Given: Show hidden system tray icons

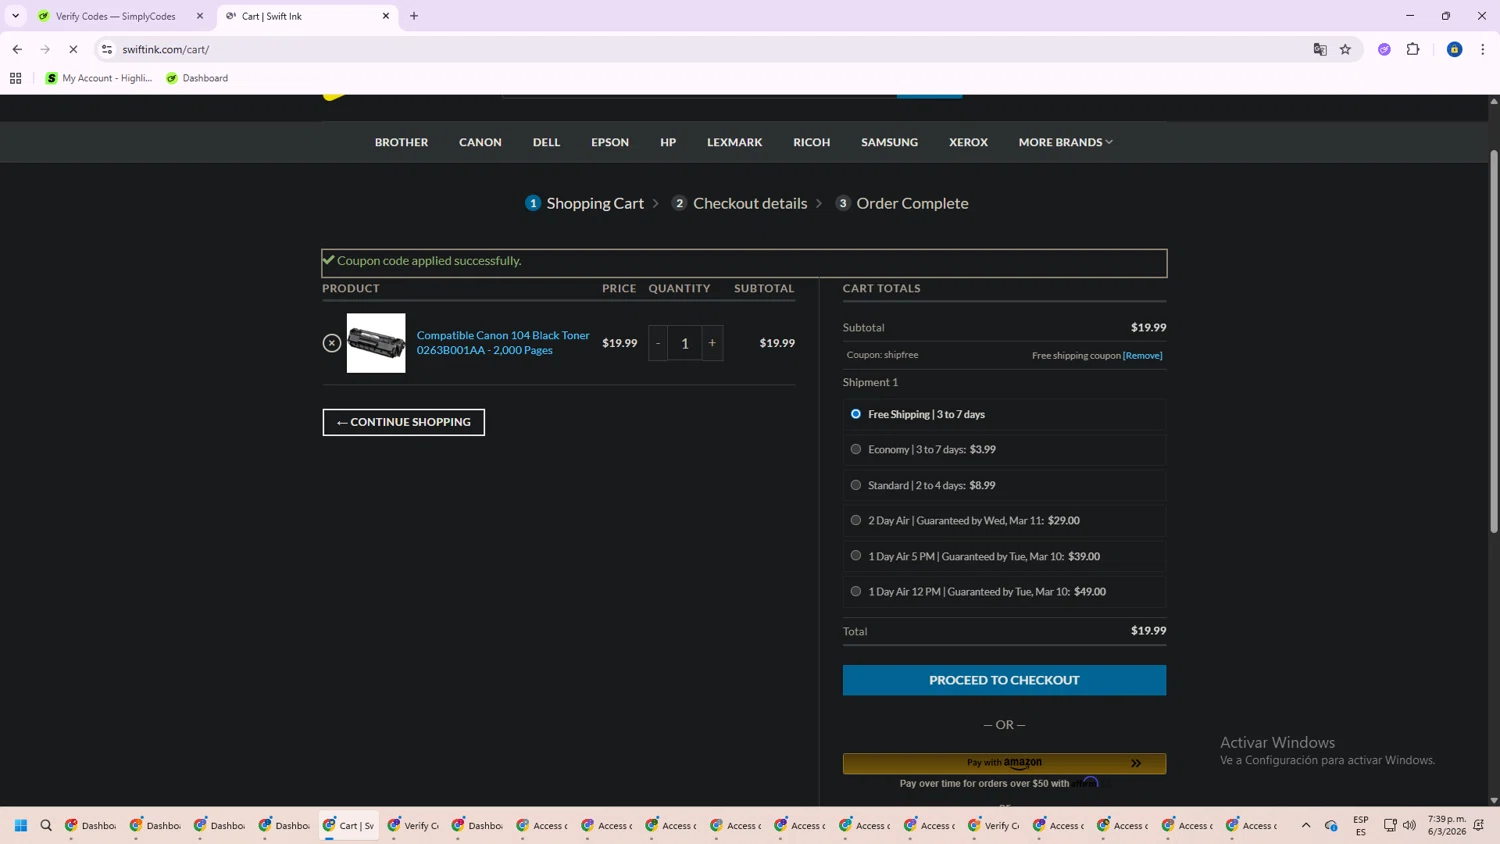Looking at the screenshot, I should (1306, 826).
